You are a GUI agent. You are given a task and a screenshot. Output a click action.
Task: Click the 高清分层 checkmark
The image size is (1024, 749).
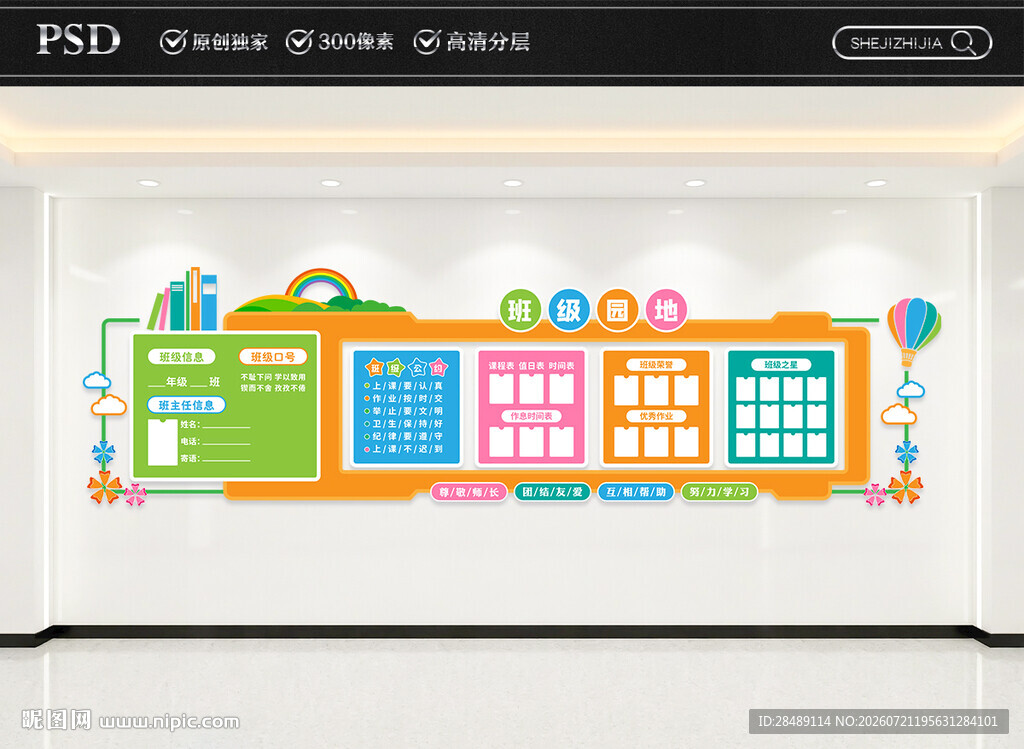pos(427,42)
